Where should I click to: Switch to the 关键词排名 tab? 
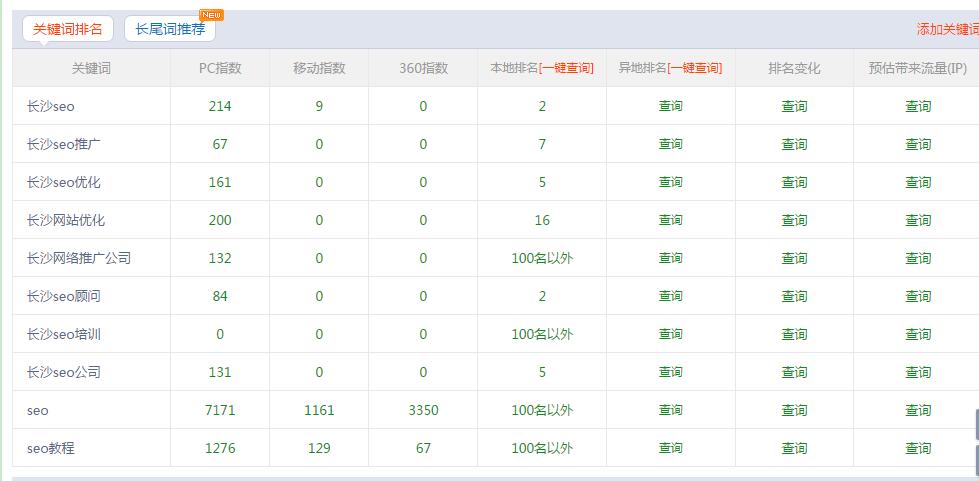68,29
